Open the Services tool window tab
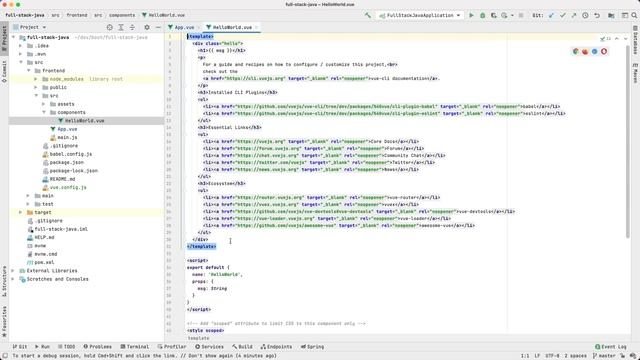The width and height of the screenshot is (640, 360). coord(209,347)
